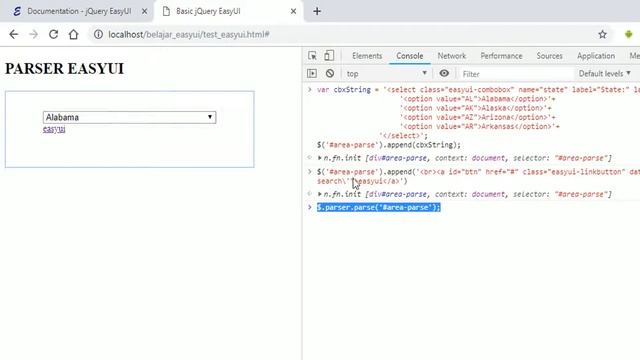The image size is (640, 360).
Task: Open the browser home page
Action: pos(73,34)
